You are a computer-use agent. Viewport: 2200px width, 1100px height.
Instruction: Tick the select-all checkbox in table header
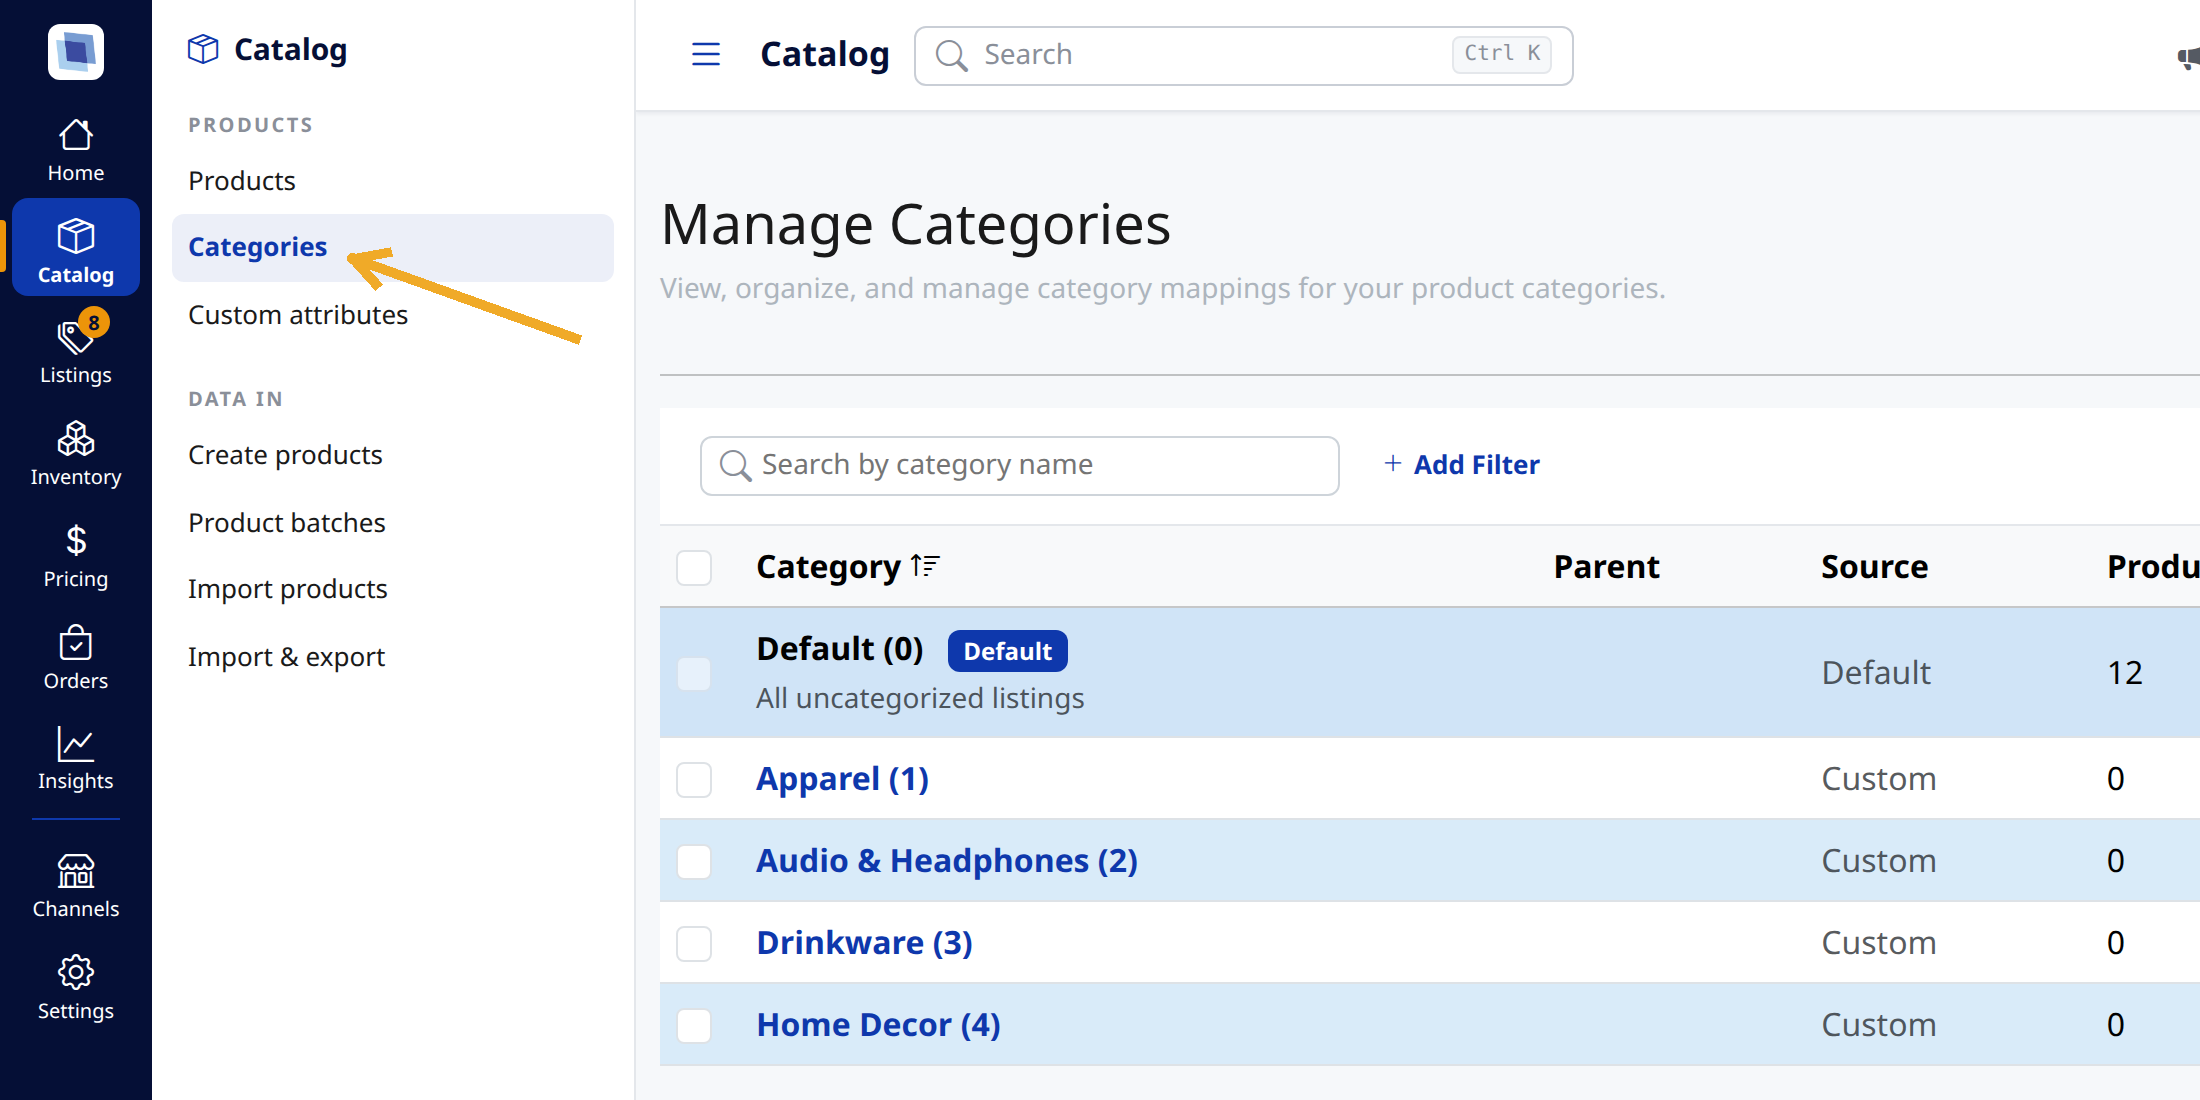point(694,567)
